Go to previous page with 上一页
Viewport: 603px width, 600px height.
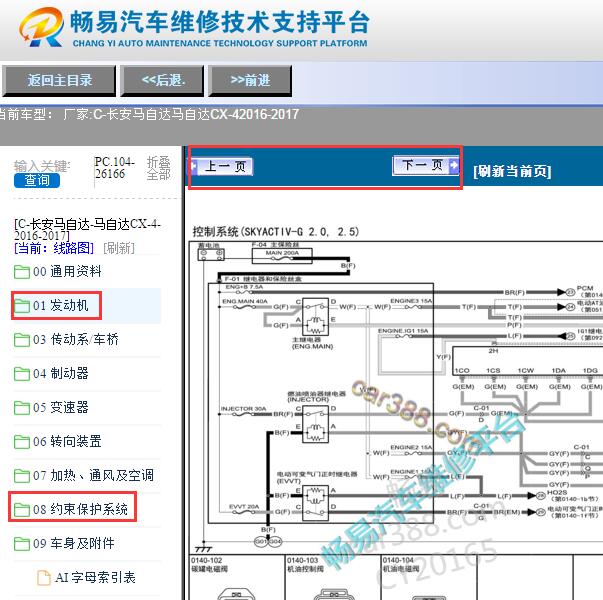point(222,167)
